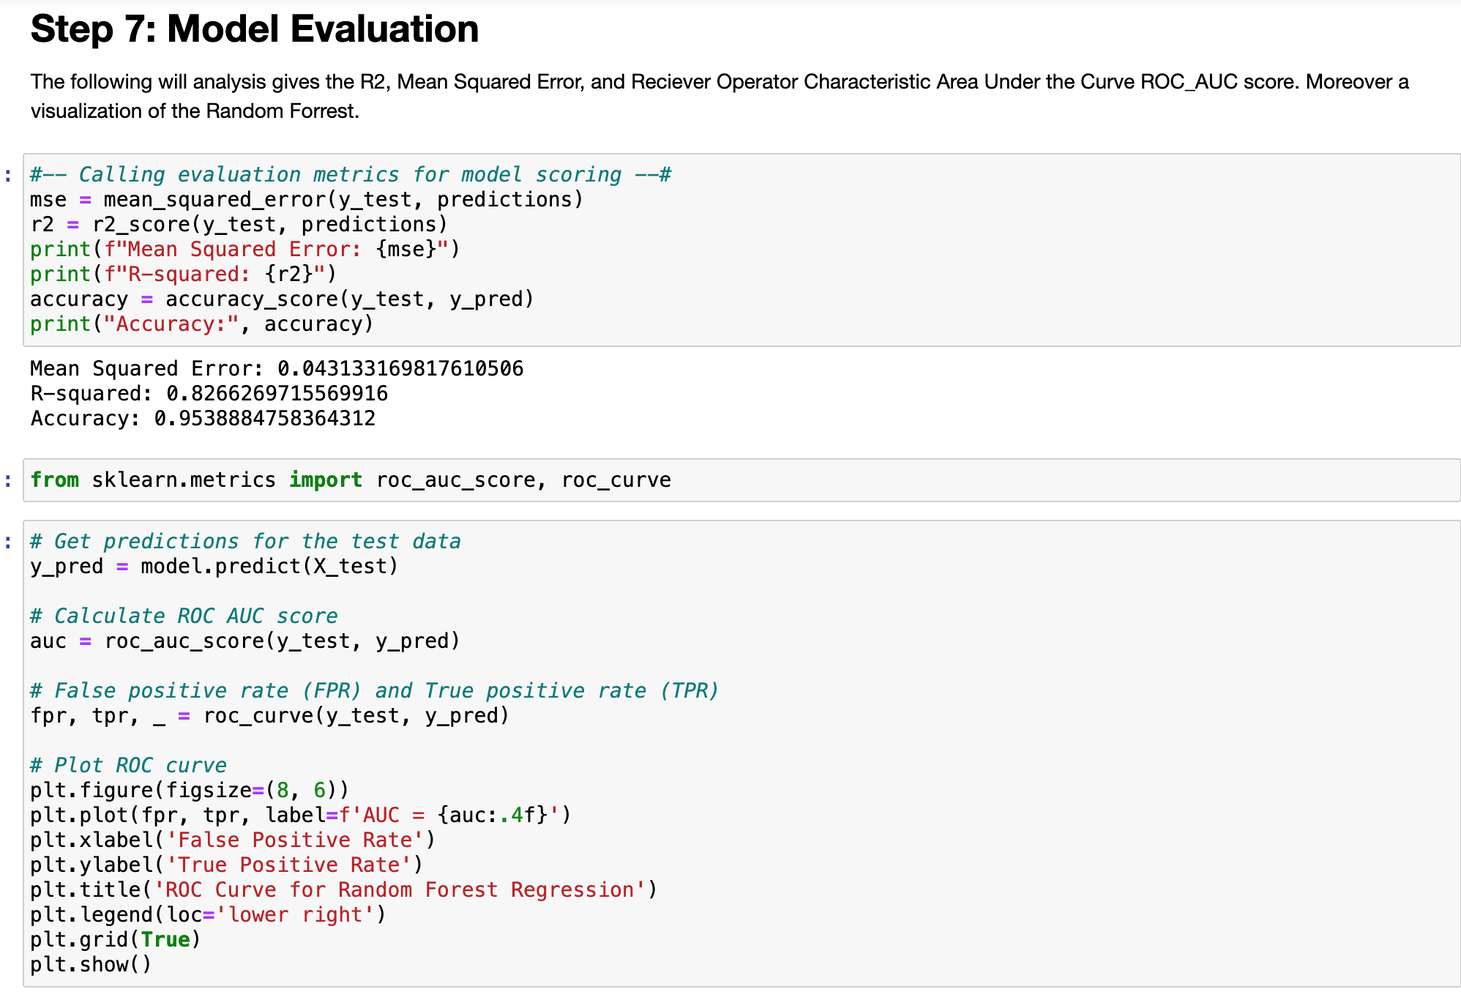The width and height of the screenshot is (1461, 1000).
Task: Click the accuracy_score assignment code line
Action: [x=281, y=299]
